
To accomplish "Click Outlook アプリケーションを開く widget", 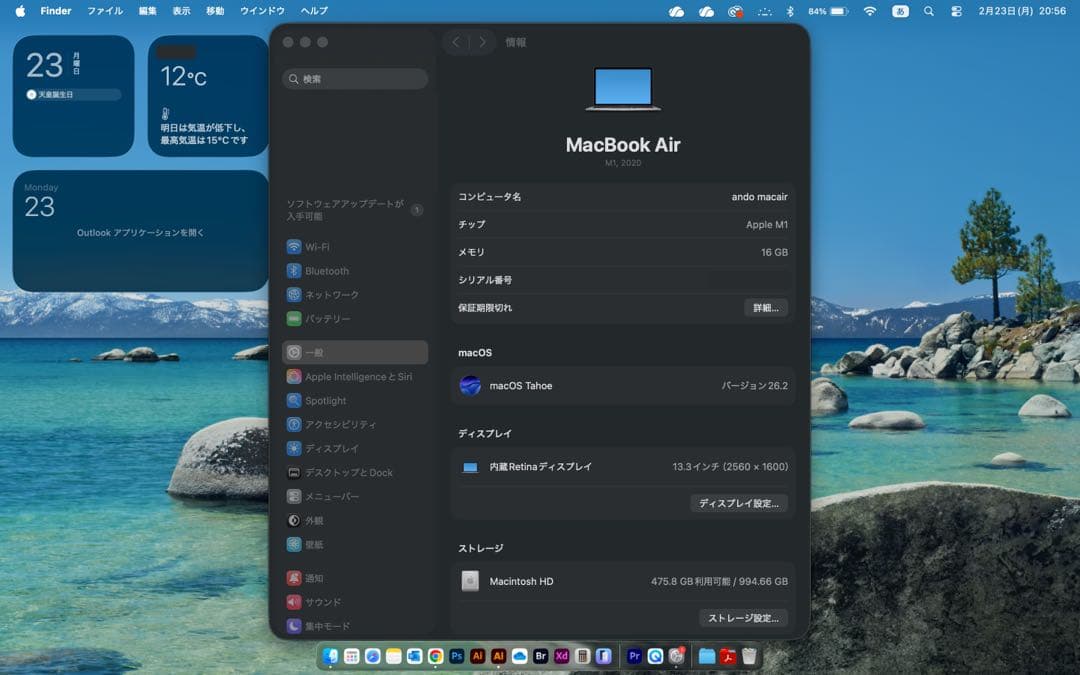I will coord(141,231).
